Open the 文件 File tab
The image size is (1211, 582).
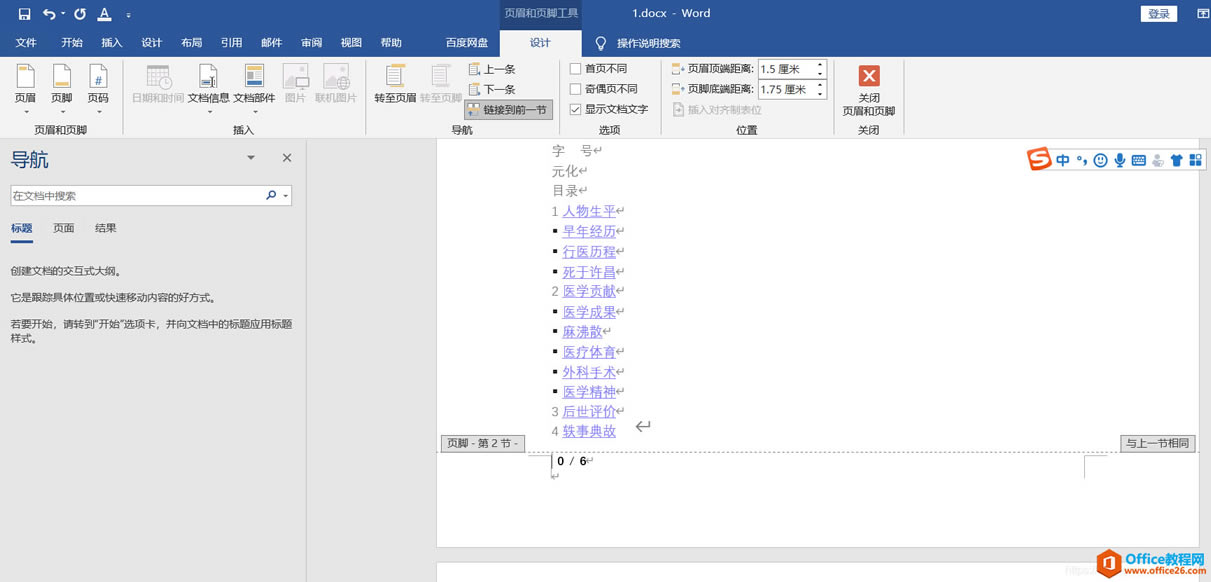tap(26, 43)
